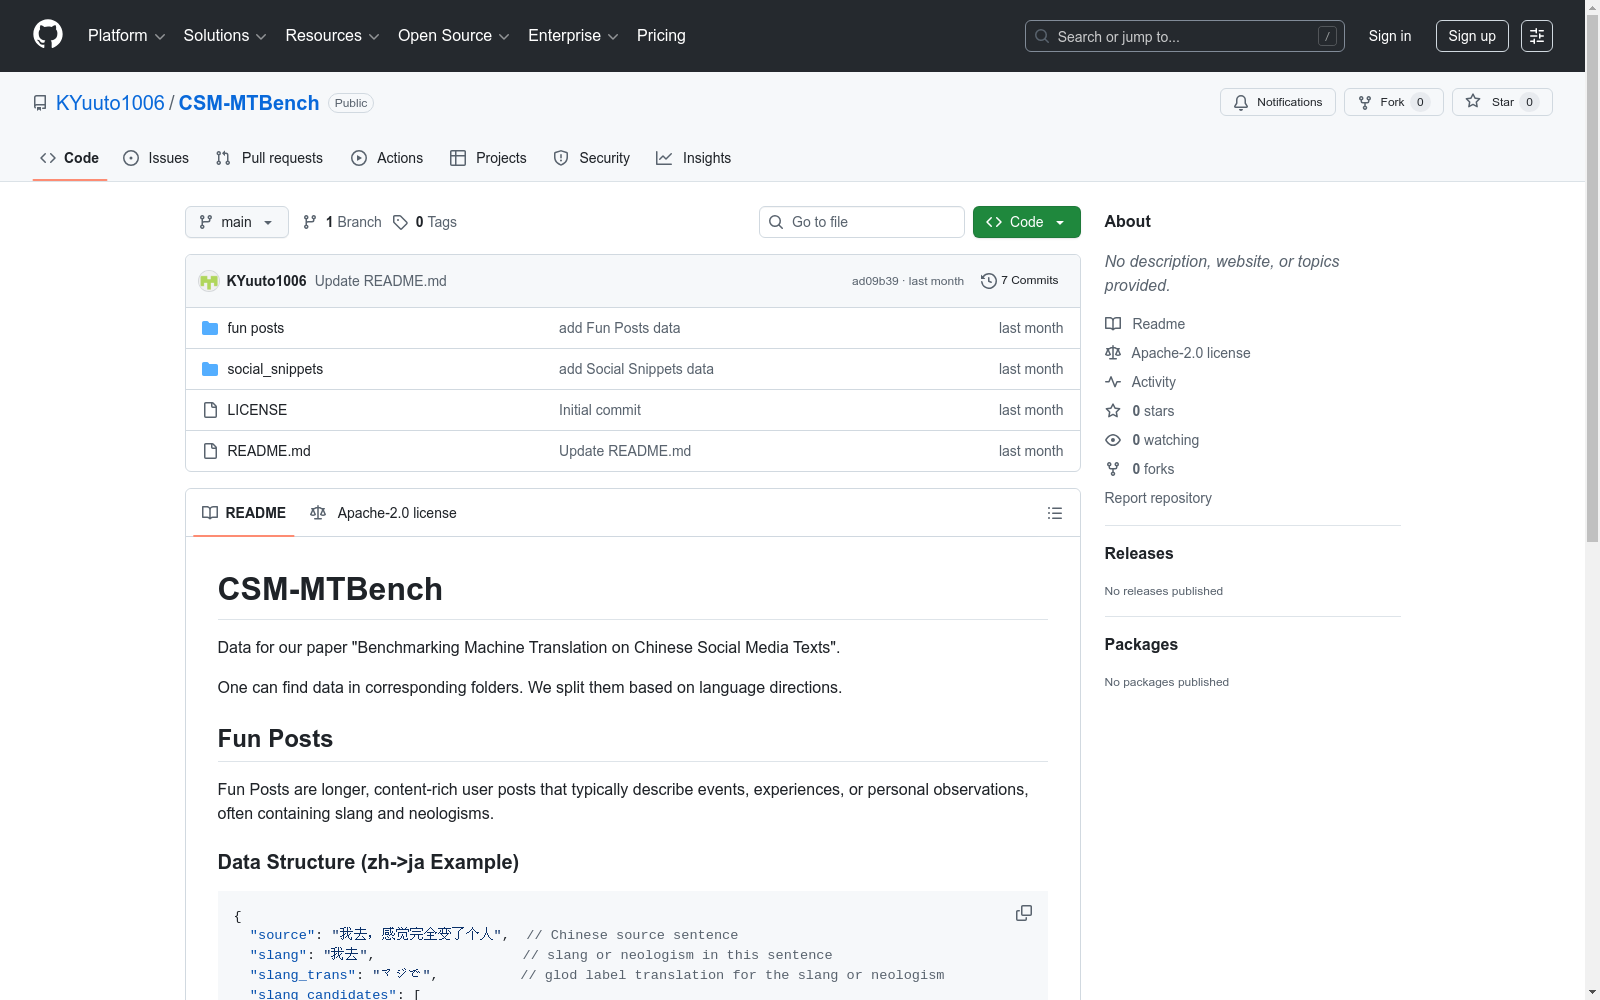Image resolution: width=1600 pixels, height=1000 pixels.
Task: Click the fun posts folder icon
Action: (x=210, y=328)
